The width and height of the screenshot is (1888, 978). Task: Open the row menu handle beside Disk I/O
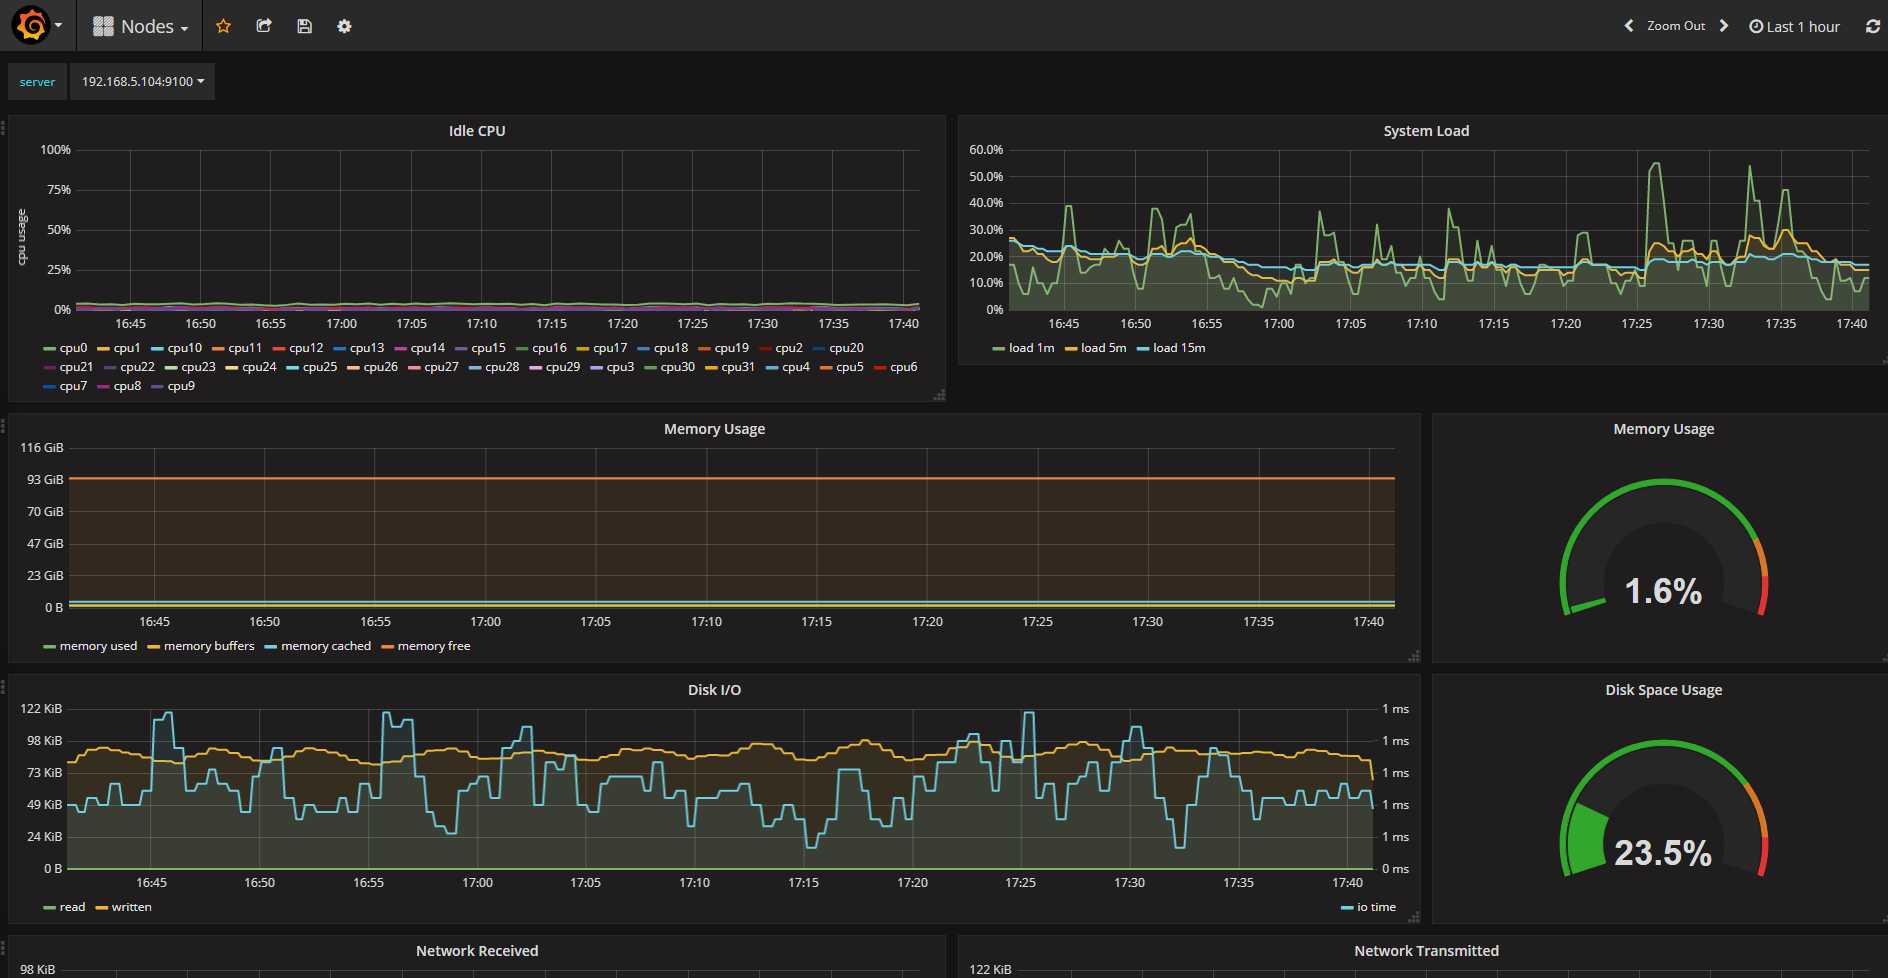[x=3, y=686]
